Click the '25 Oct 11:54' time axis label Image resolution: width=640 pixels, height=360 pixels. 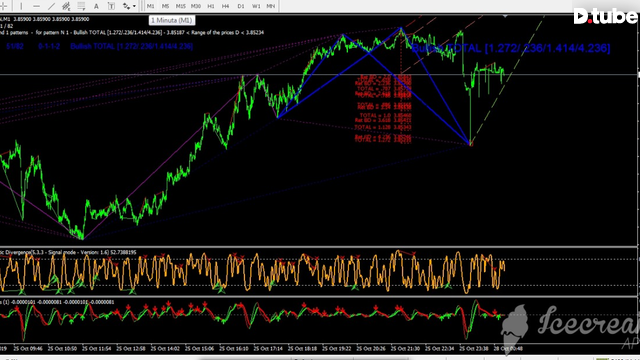click(96, 349)
